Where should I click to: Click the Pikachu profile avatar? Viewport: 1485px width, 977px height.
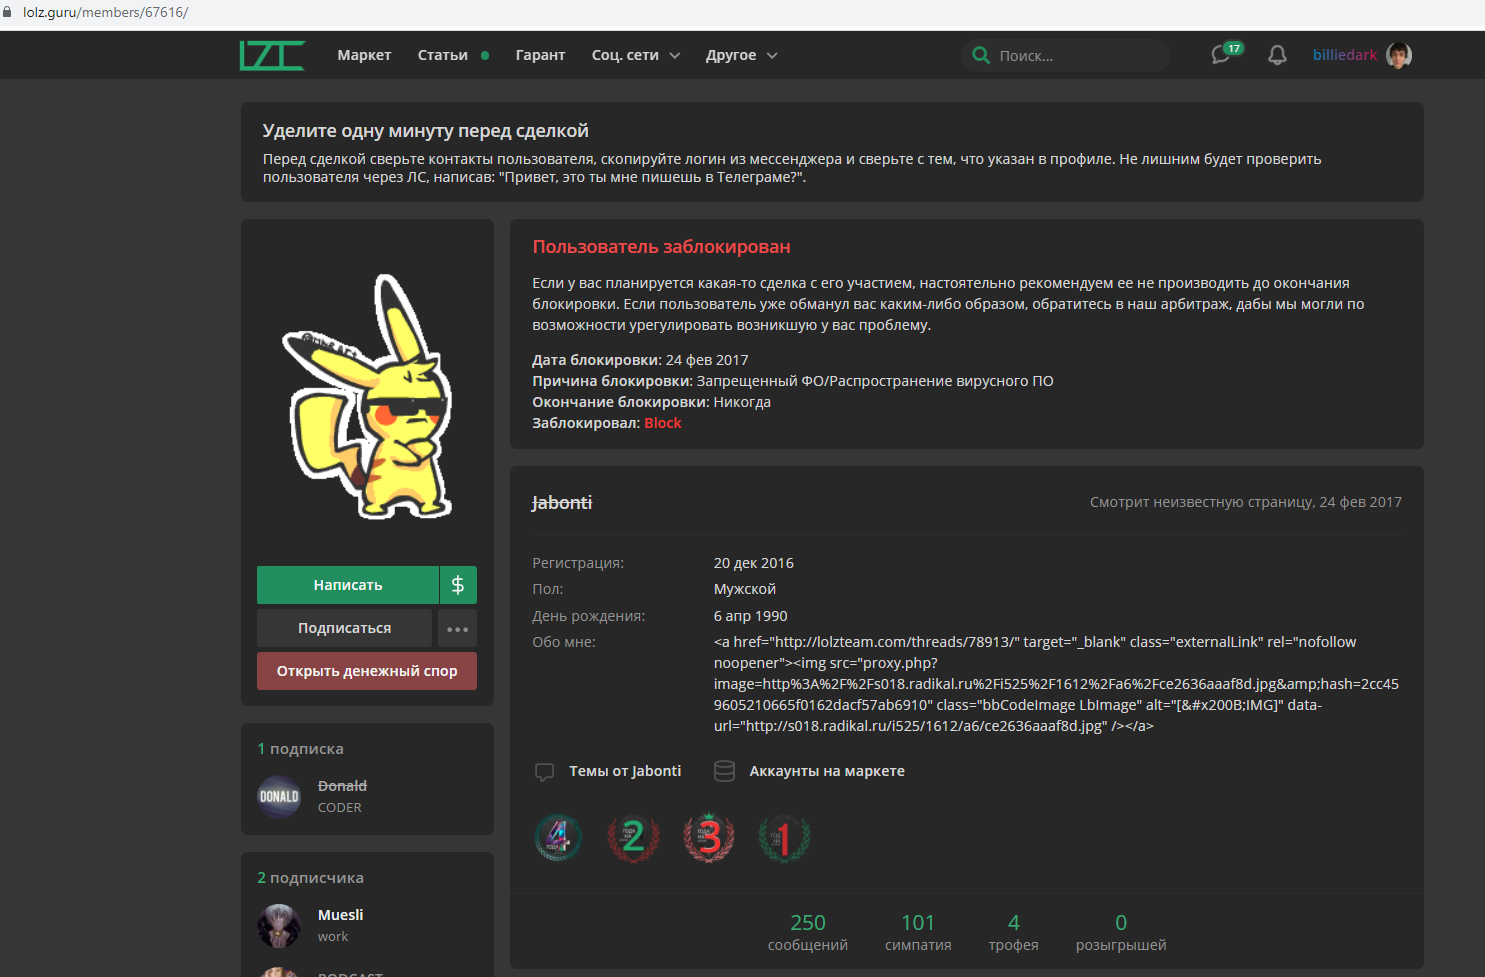367,397
